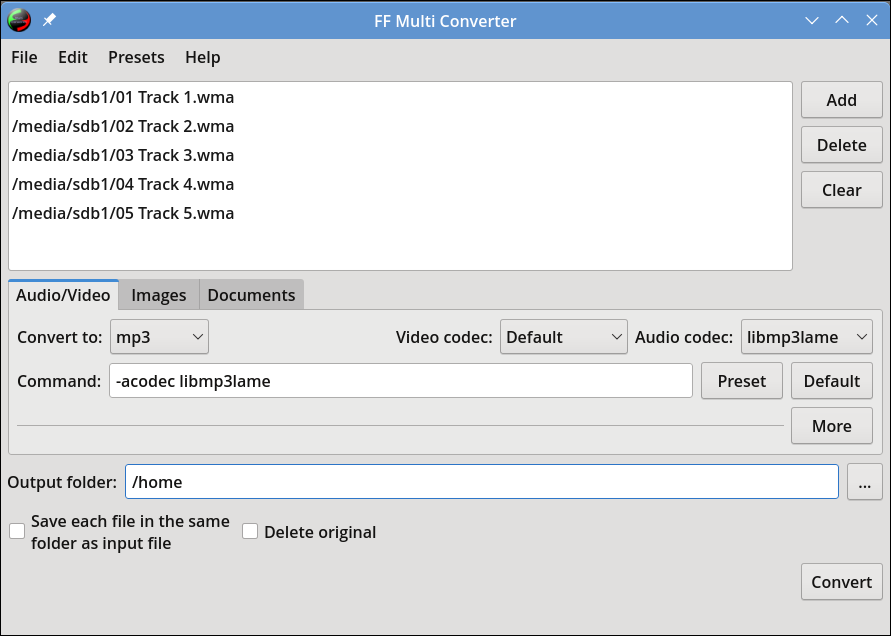The image size is (891, 636).
Task: Expand the Convert to mp3 dropdown
Action: pyautogui.click(x=159, y=336)
